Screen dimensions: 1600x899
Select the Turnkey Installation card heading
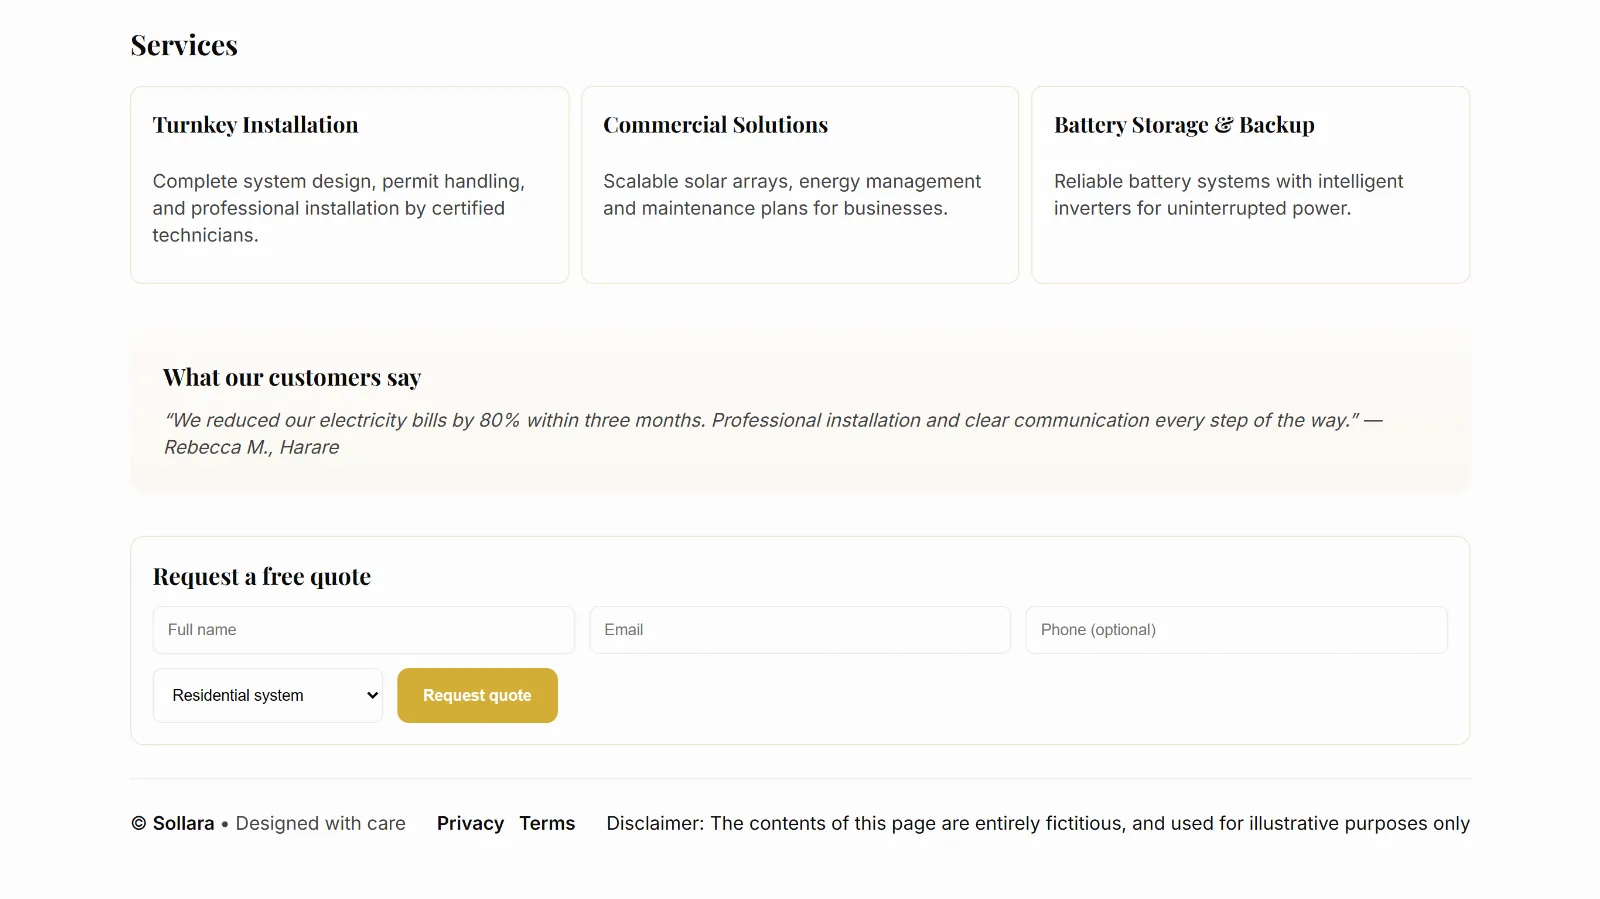(255, 125)
